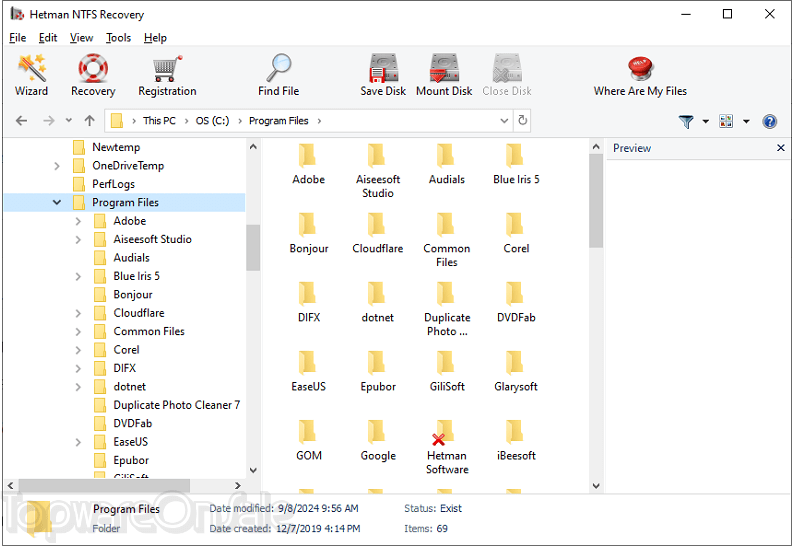
Task: Expand the Adobe tree node
Action: (x=78, y=221)
